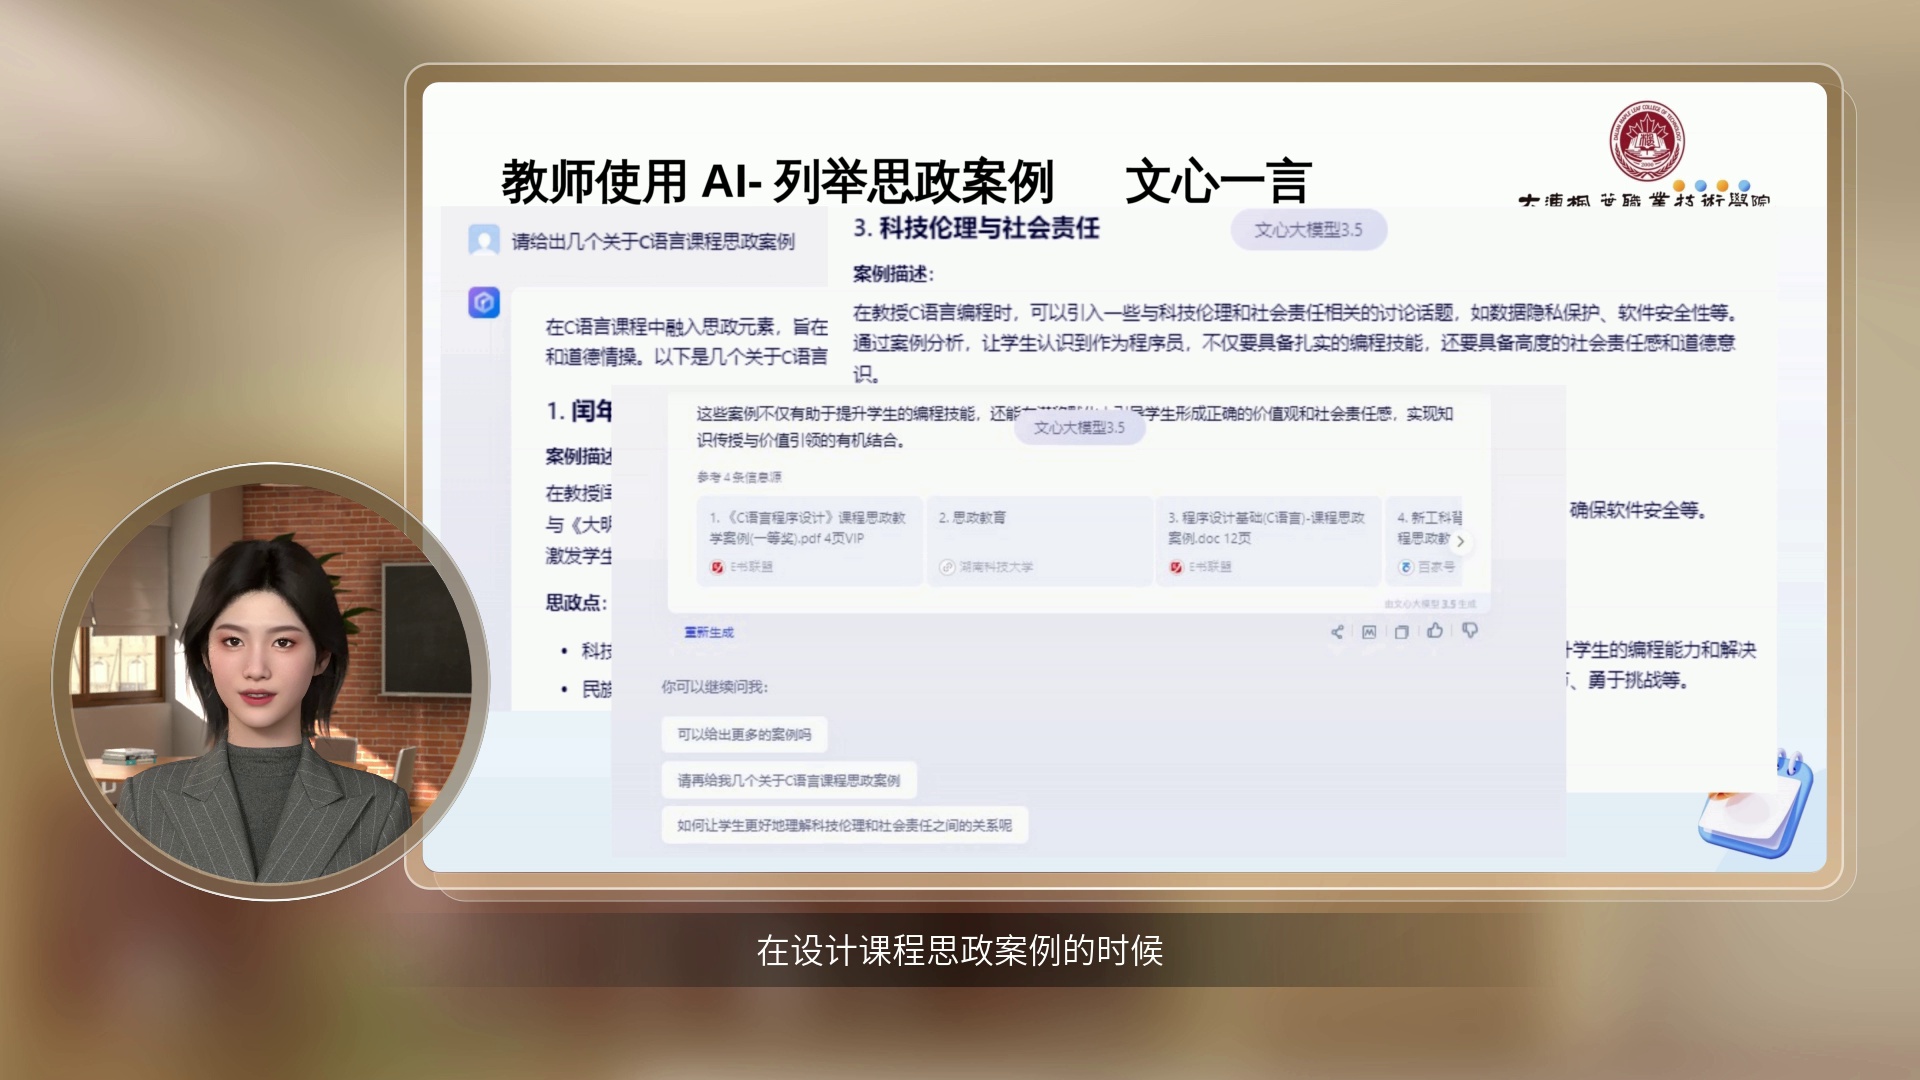The height and width of the screenshot is (1080, 1920).
Task: Give the answer a thumbs up
Action: (1435, 631)
